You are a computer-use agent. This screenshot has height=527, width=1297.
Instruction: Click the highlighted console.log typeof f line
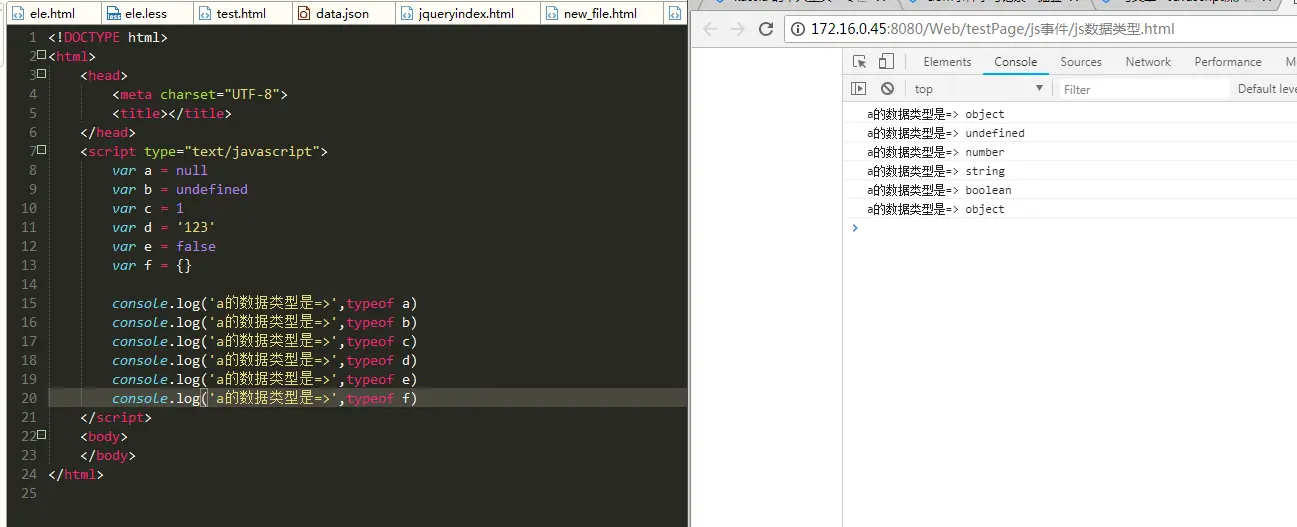click(x=265, y=398)
